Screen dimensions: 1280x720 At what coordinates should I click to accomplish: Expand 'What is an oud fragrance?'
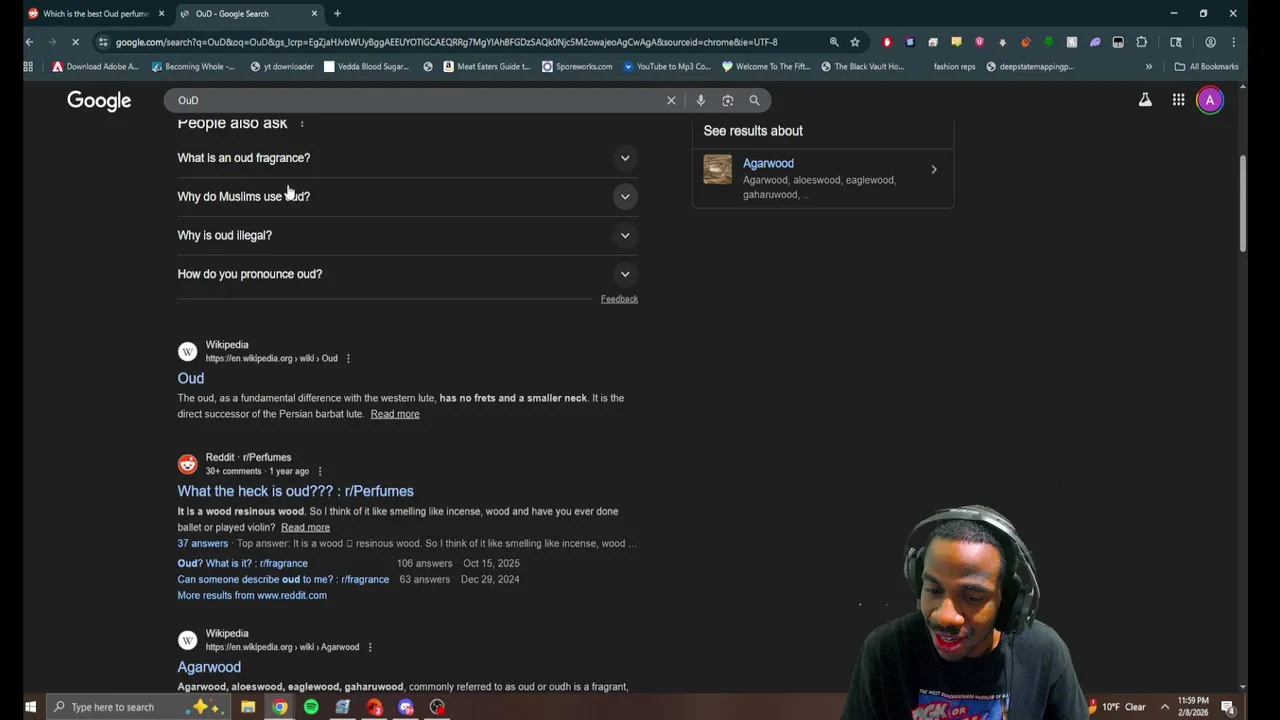click(407, 158)
